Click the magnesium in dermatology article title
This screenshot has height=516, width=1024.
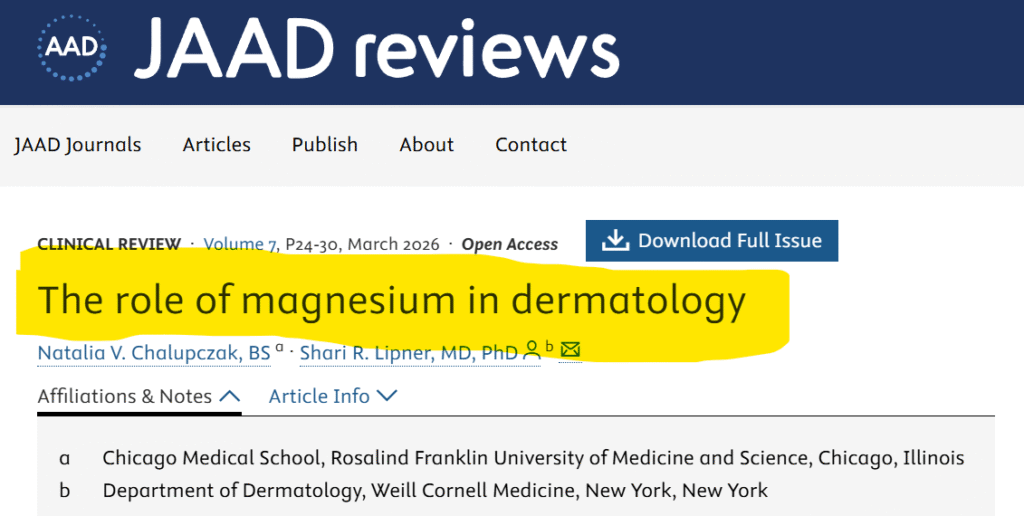[392, 300]
